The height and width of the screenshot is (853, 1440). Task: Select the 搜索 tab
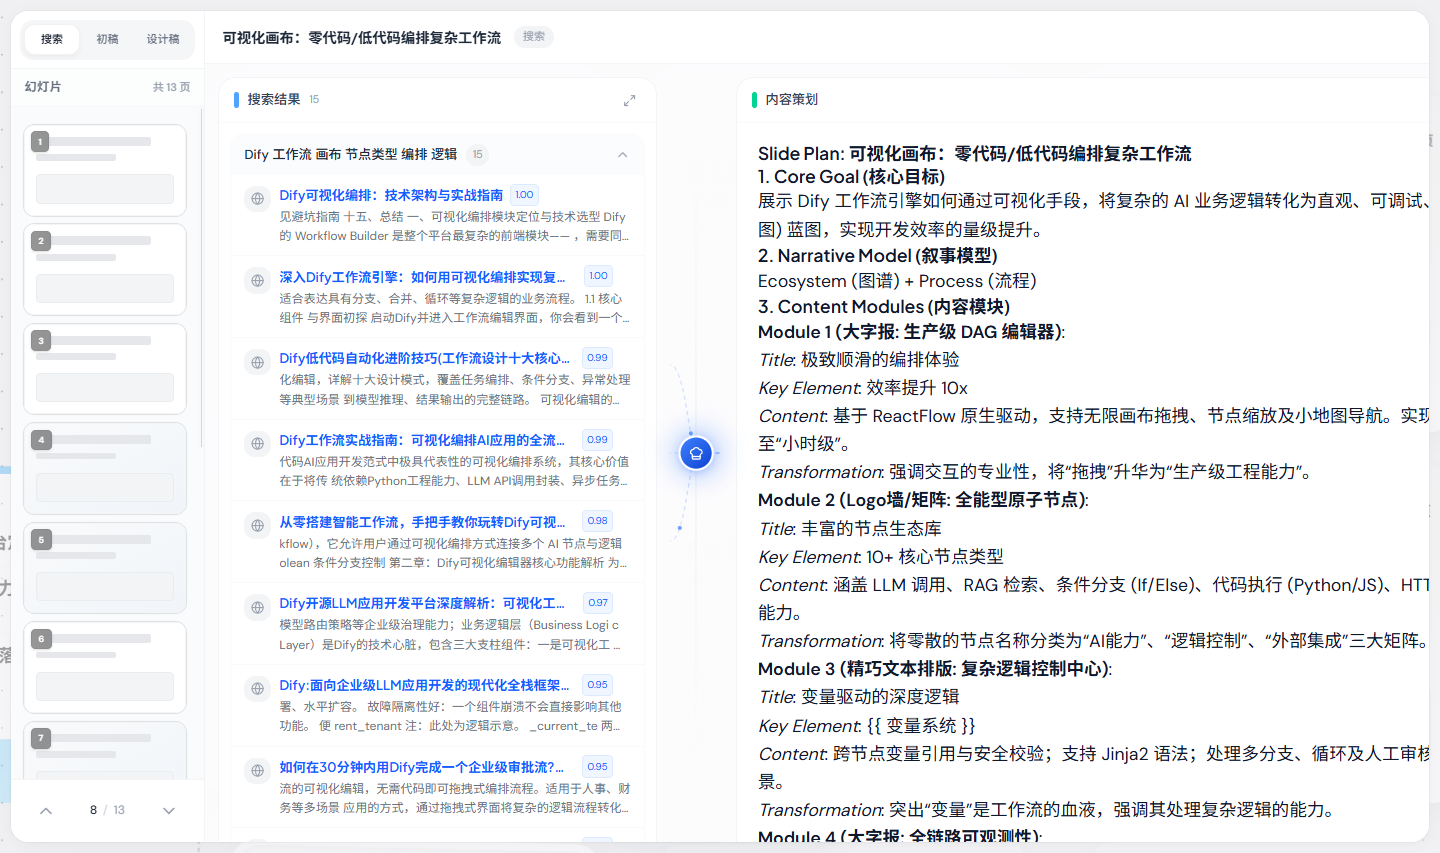click(52, 39)
